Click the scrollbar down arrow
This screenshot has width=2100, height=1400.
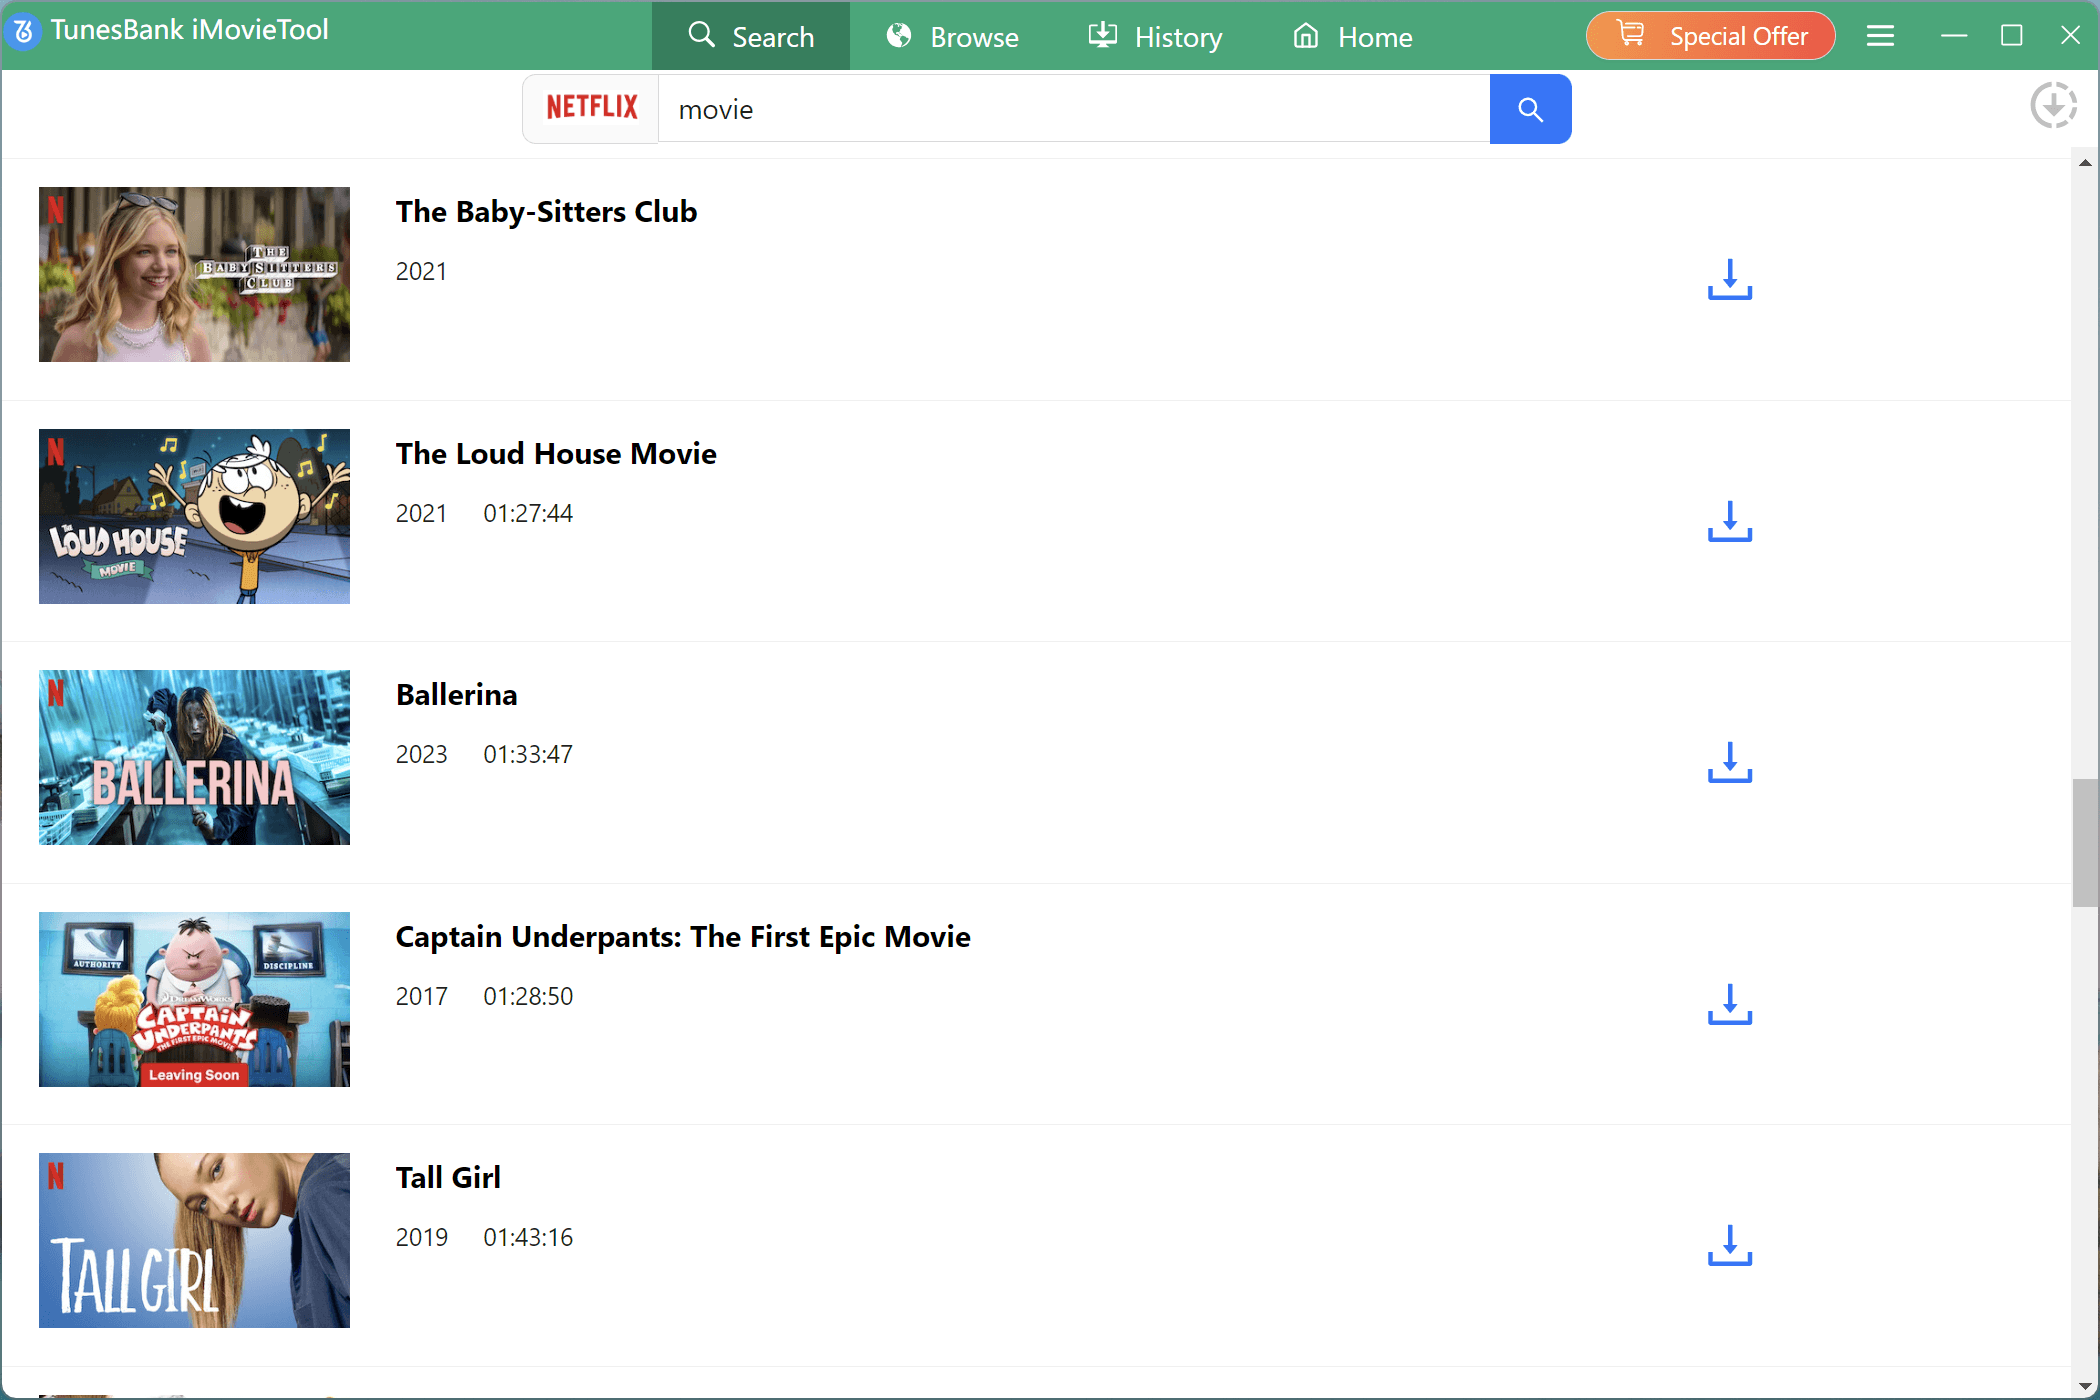point(2084,1385)
